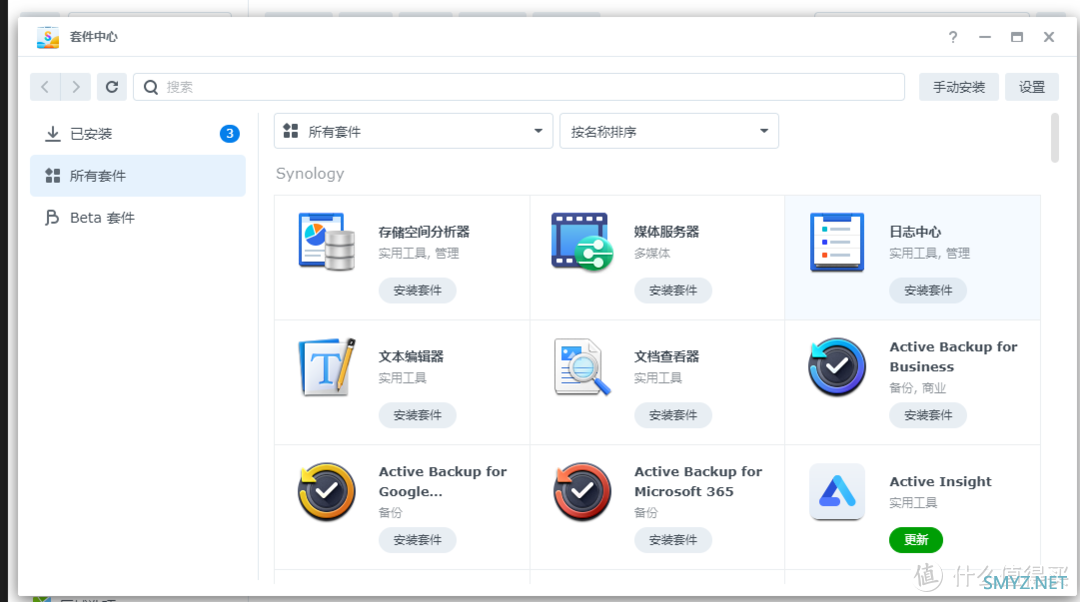Open the Active Backup for Google icon

(326, 491)
